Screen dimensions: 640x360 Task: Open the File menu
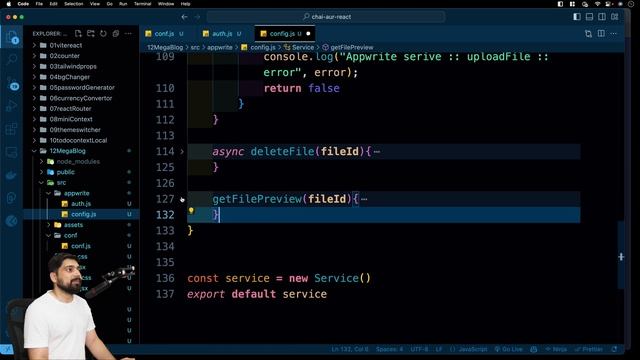tap(39, 4)
